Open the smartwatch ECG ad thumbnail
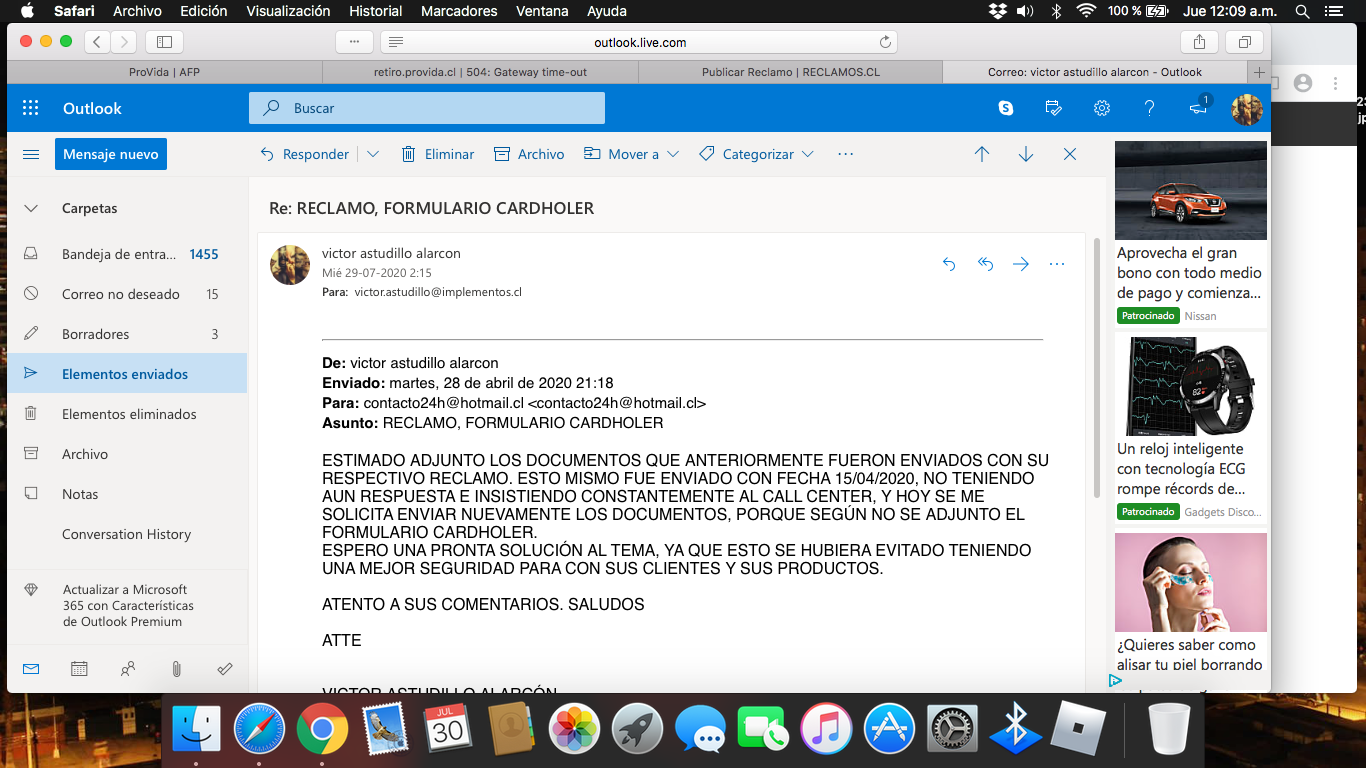Viewport: 1366px width, 768px height. (1190, 386)
